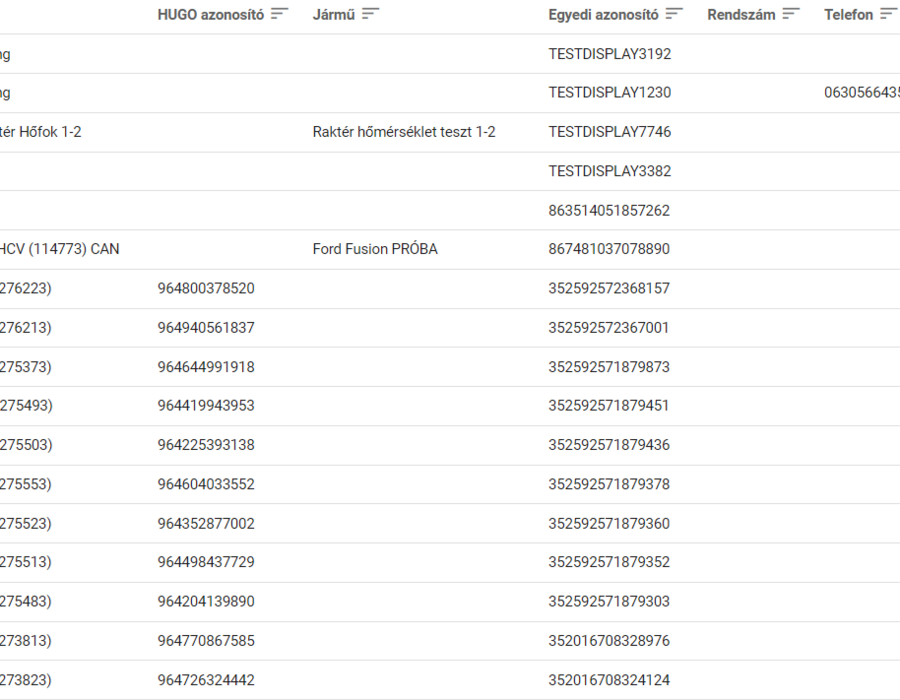Select HUGO ID 964770867585
The image size is (900, 700).
(x=206, y=640)
